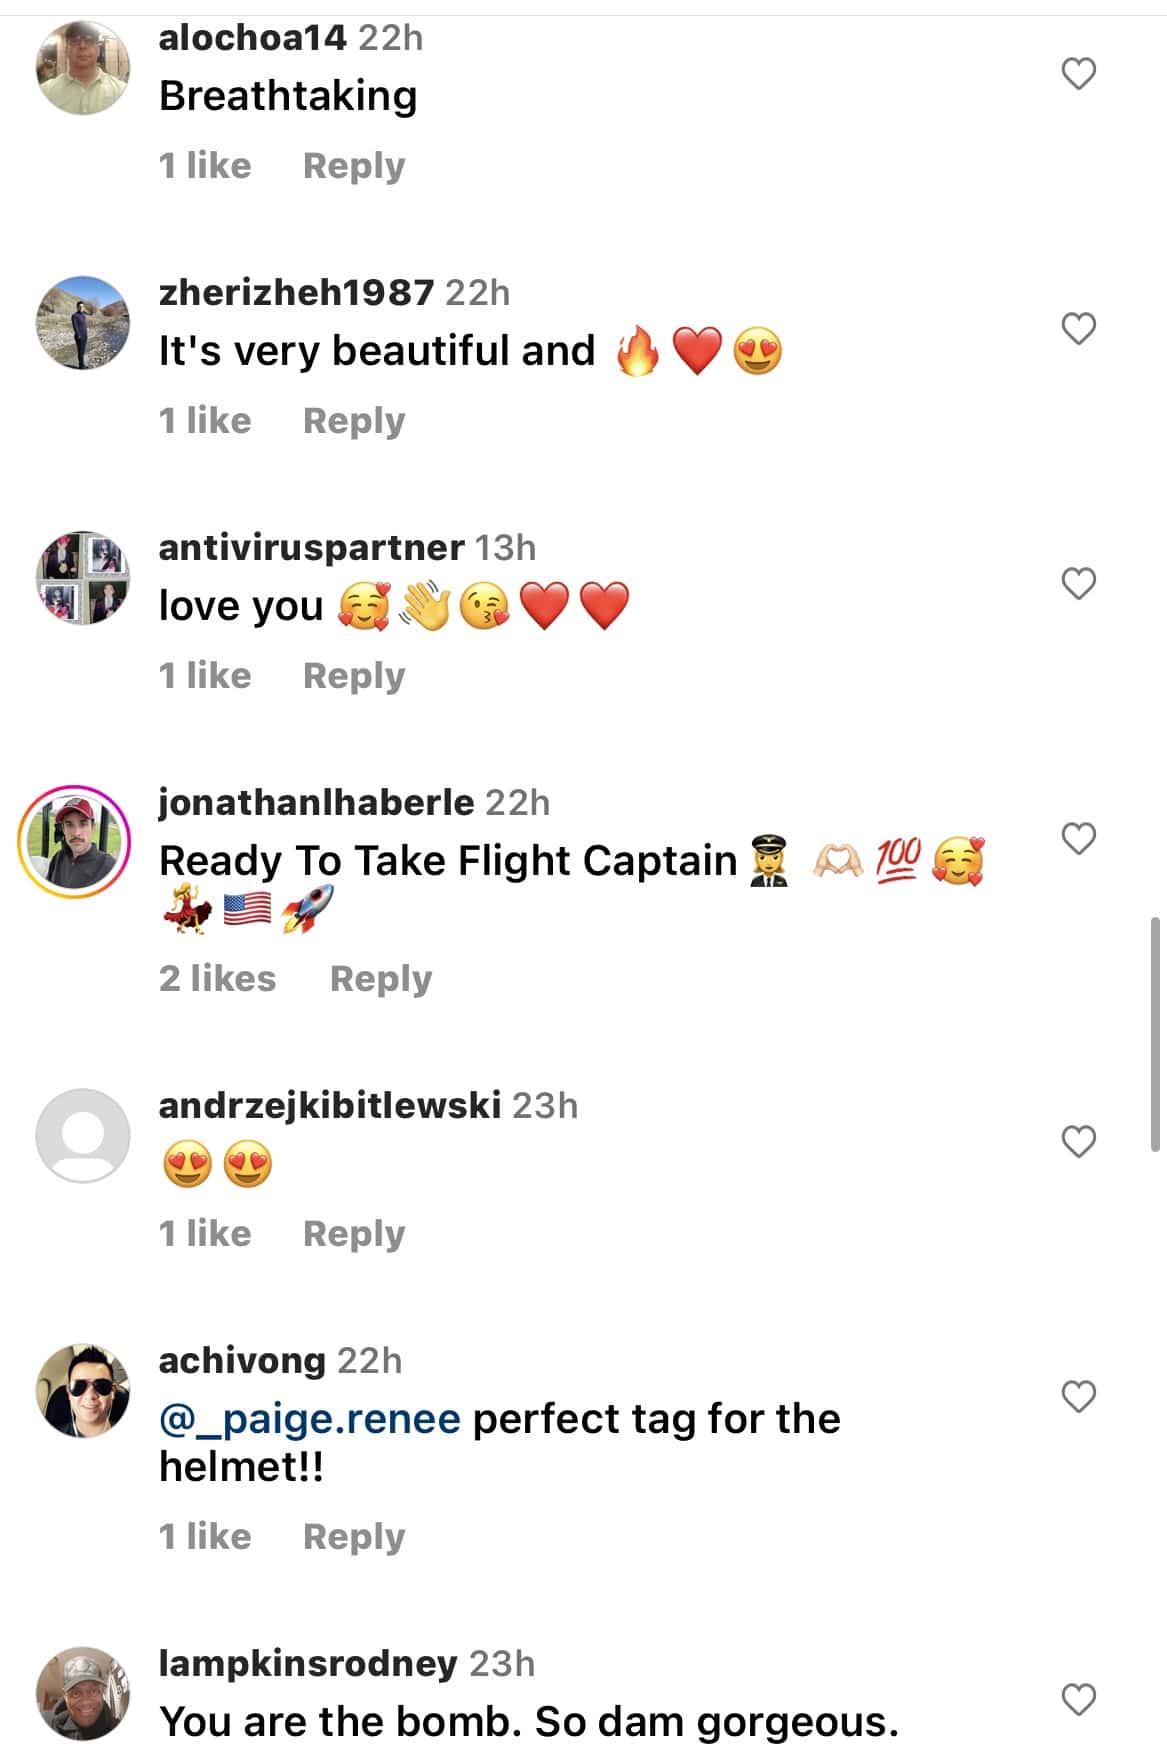The height and width of the screenshot is (1764, 1167).
Task: Show who liked antiviruspartner's comment
Action: [x=205, y=676]
